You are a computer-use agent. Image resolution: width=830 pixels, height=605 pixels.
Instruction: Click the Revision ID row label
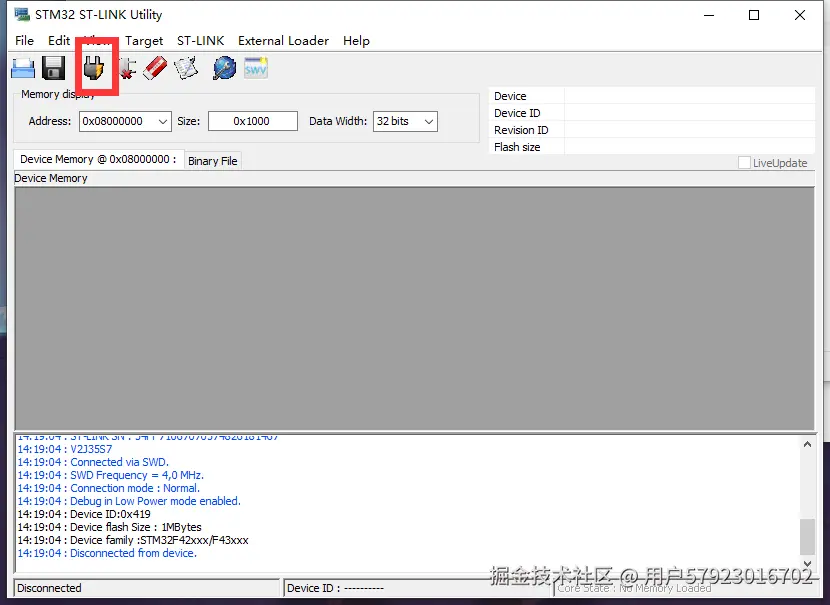[x=521, y=130]
